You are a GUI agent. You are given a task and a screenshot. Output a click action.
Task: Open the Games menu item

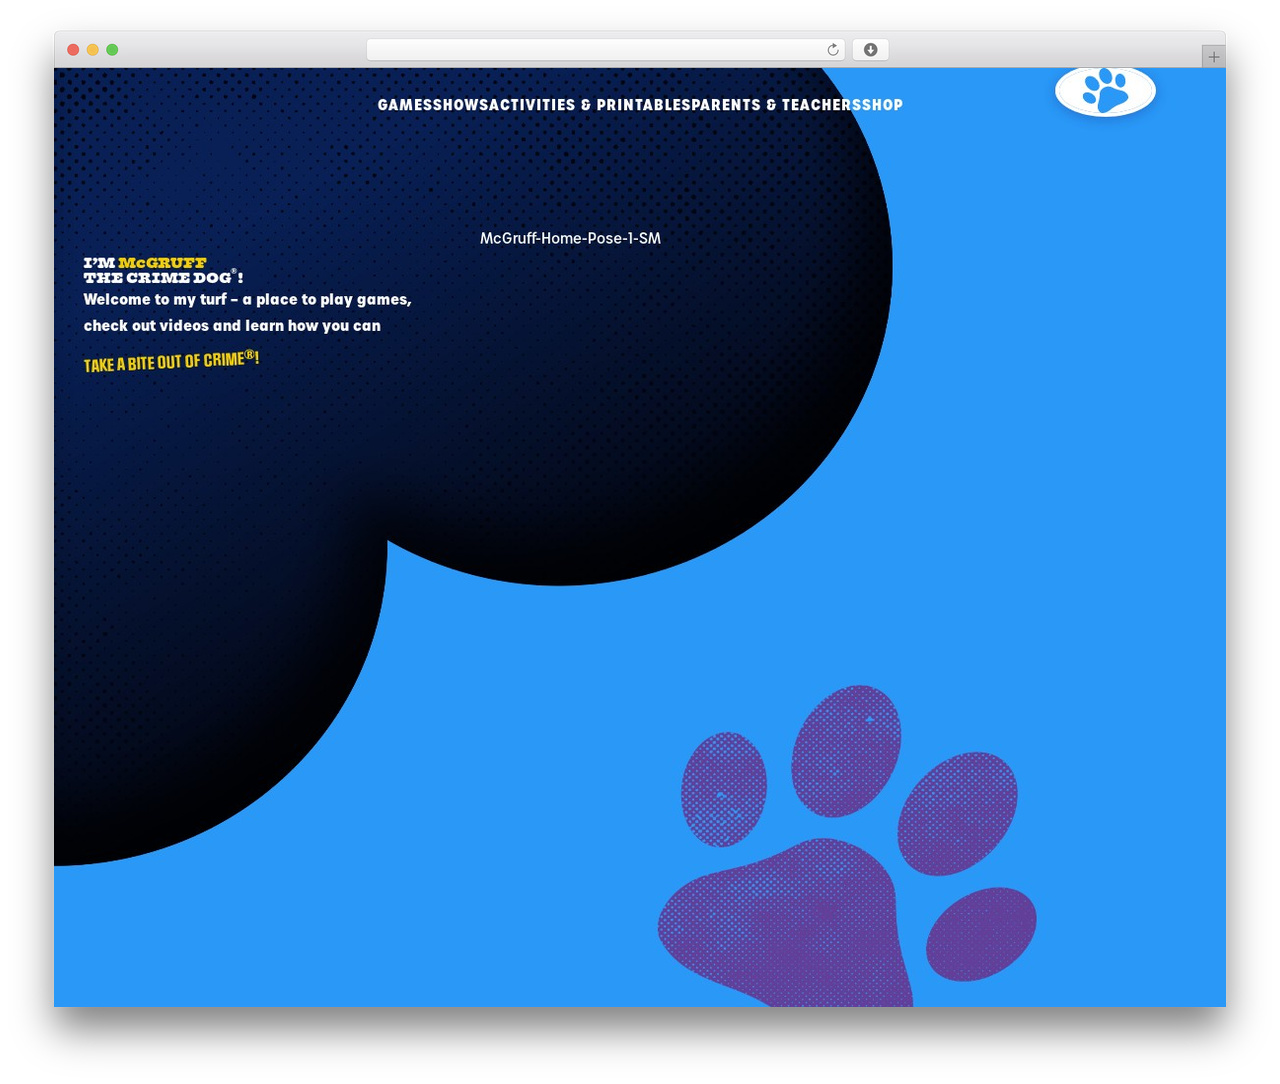(x=404, y=105)
